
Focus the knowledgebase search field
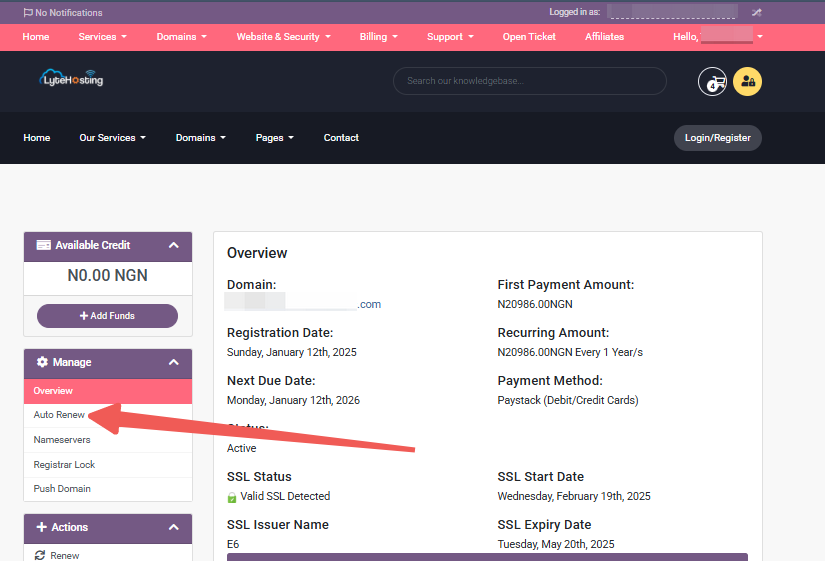[x=530, y=81]
